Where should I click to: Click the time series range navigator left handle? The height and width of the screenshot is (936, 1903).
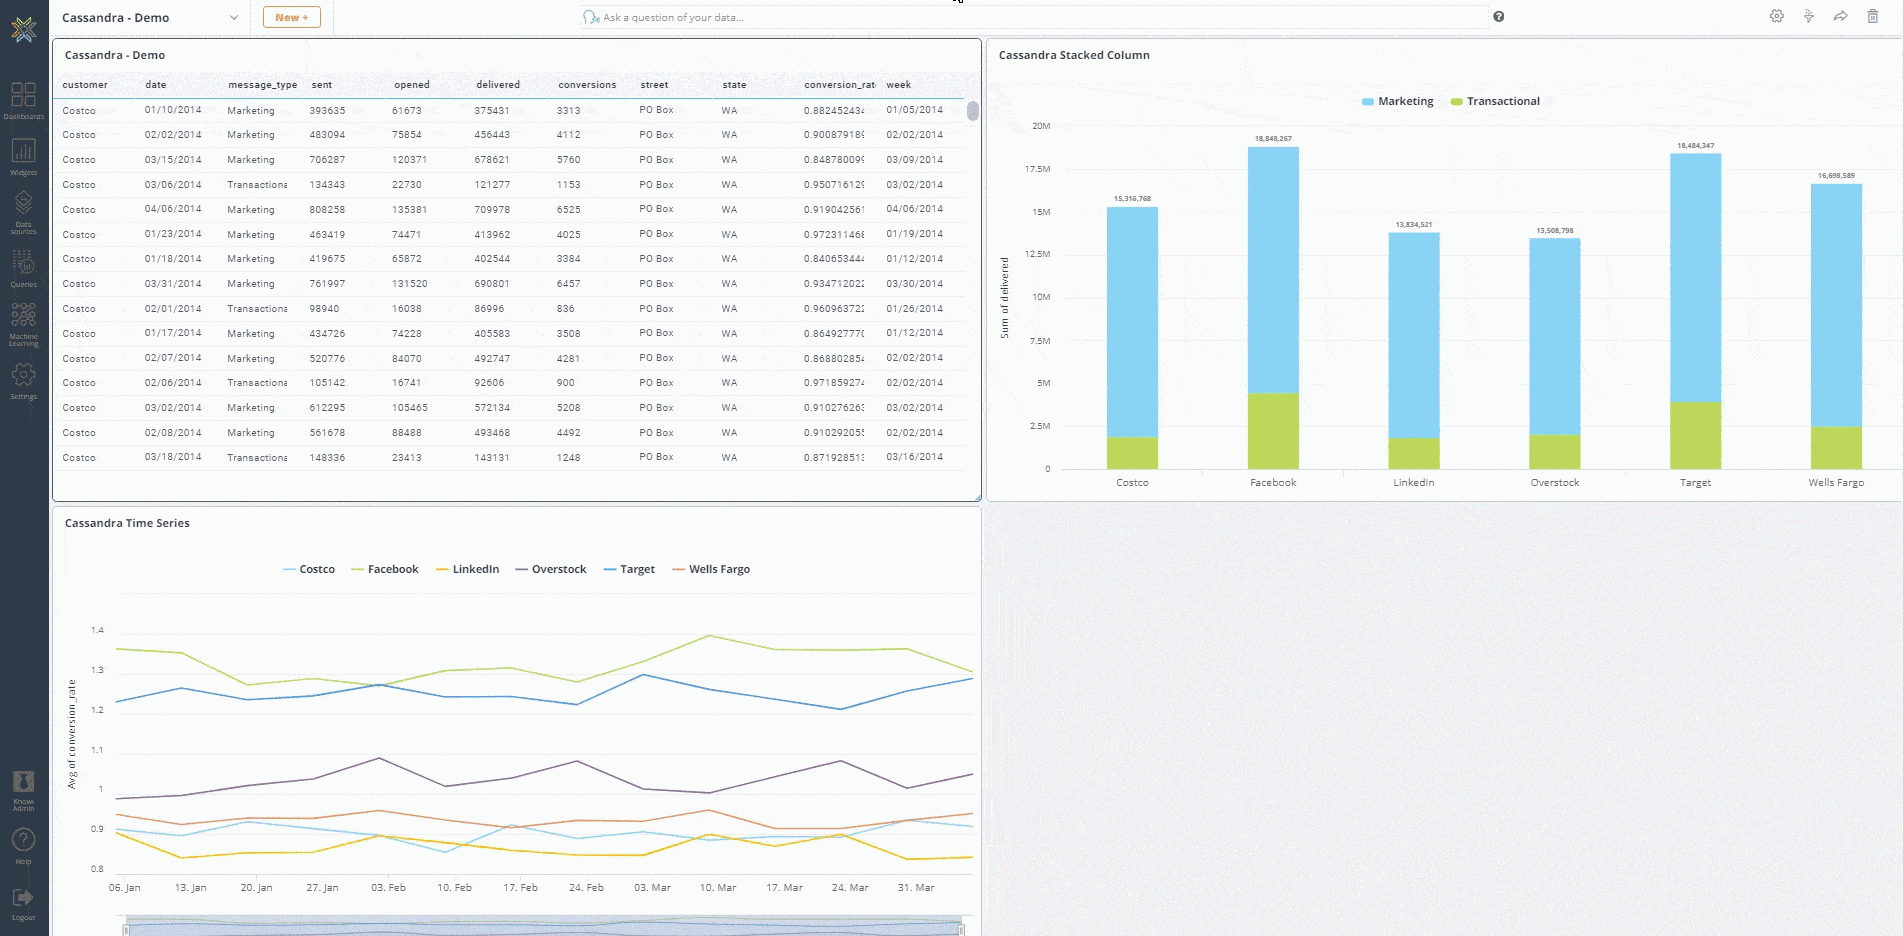tap(126, 930)
